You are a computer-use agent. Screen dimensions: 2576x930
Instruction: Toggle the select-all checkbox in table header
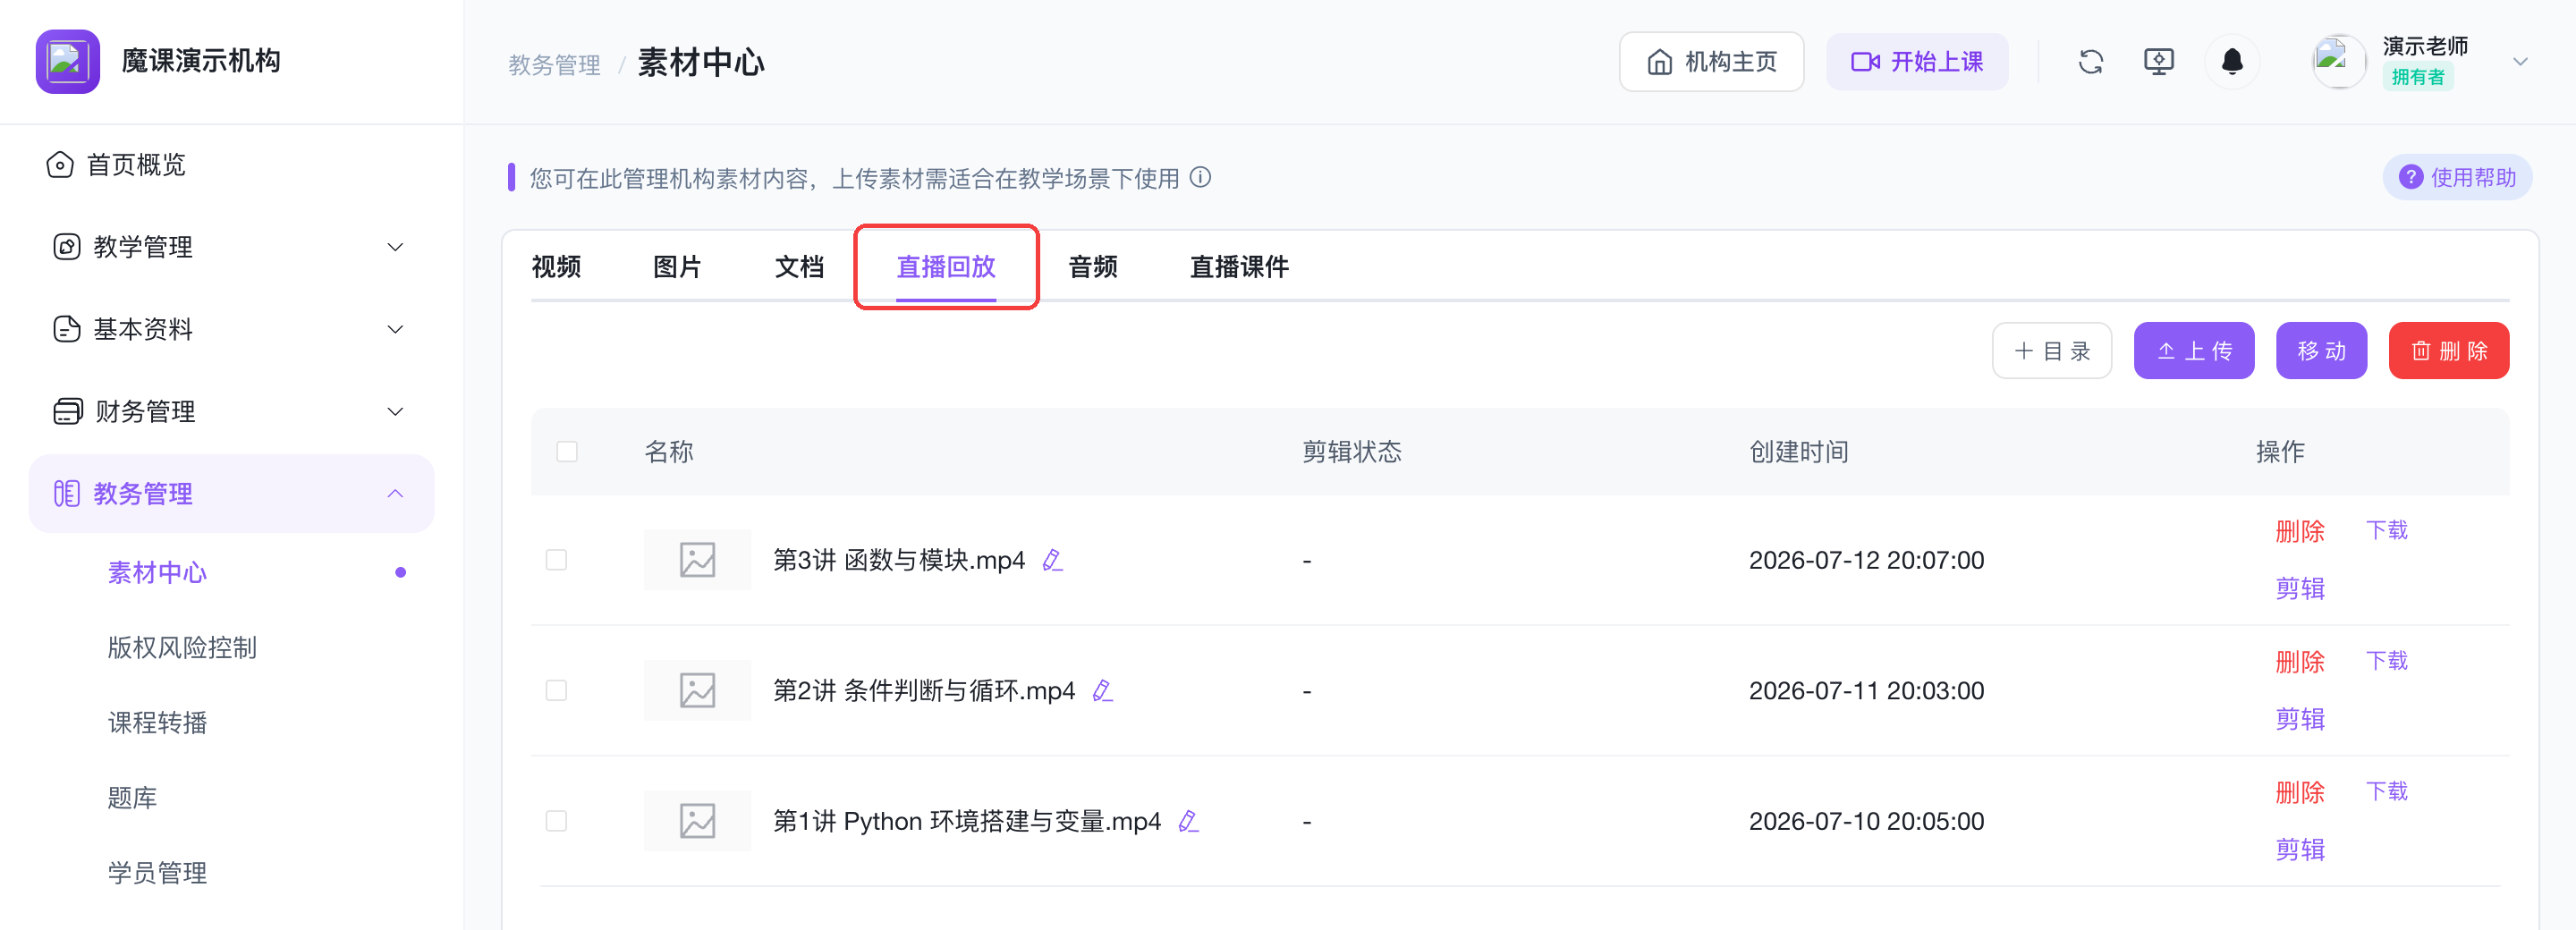[567, 452]
